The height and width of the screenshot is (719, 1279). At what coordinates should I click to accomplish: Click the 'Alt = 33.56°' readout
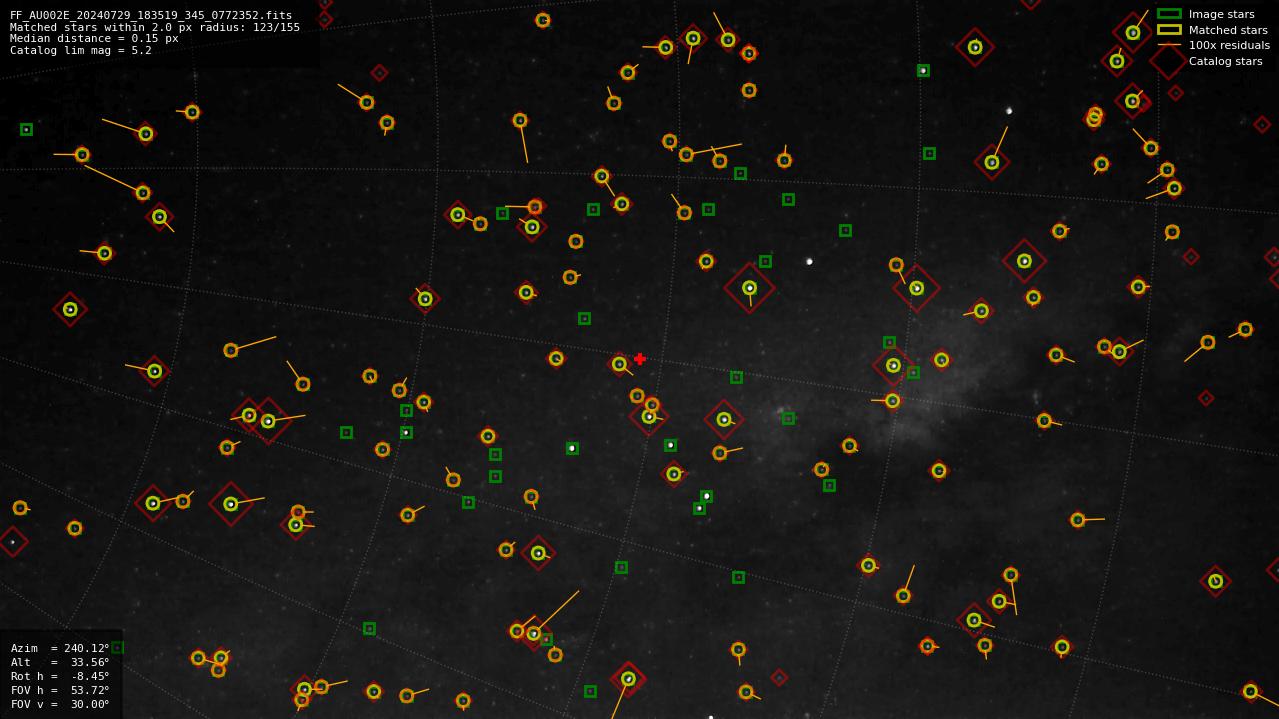pos(60,662)
